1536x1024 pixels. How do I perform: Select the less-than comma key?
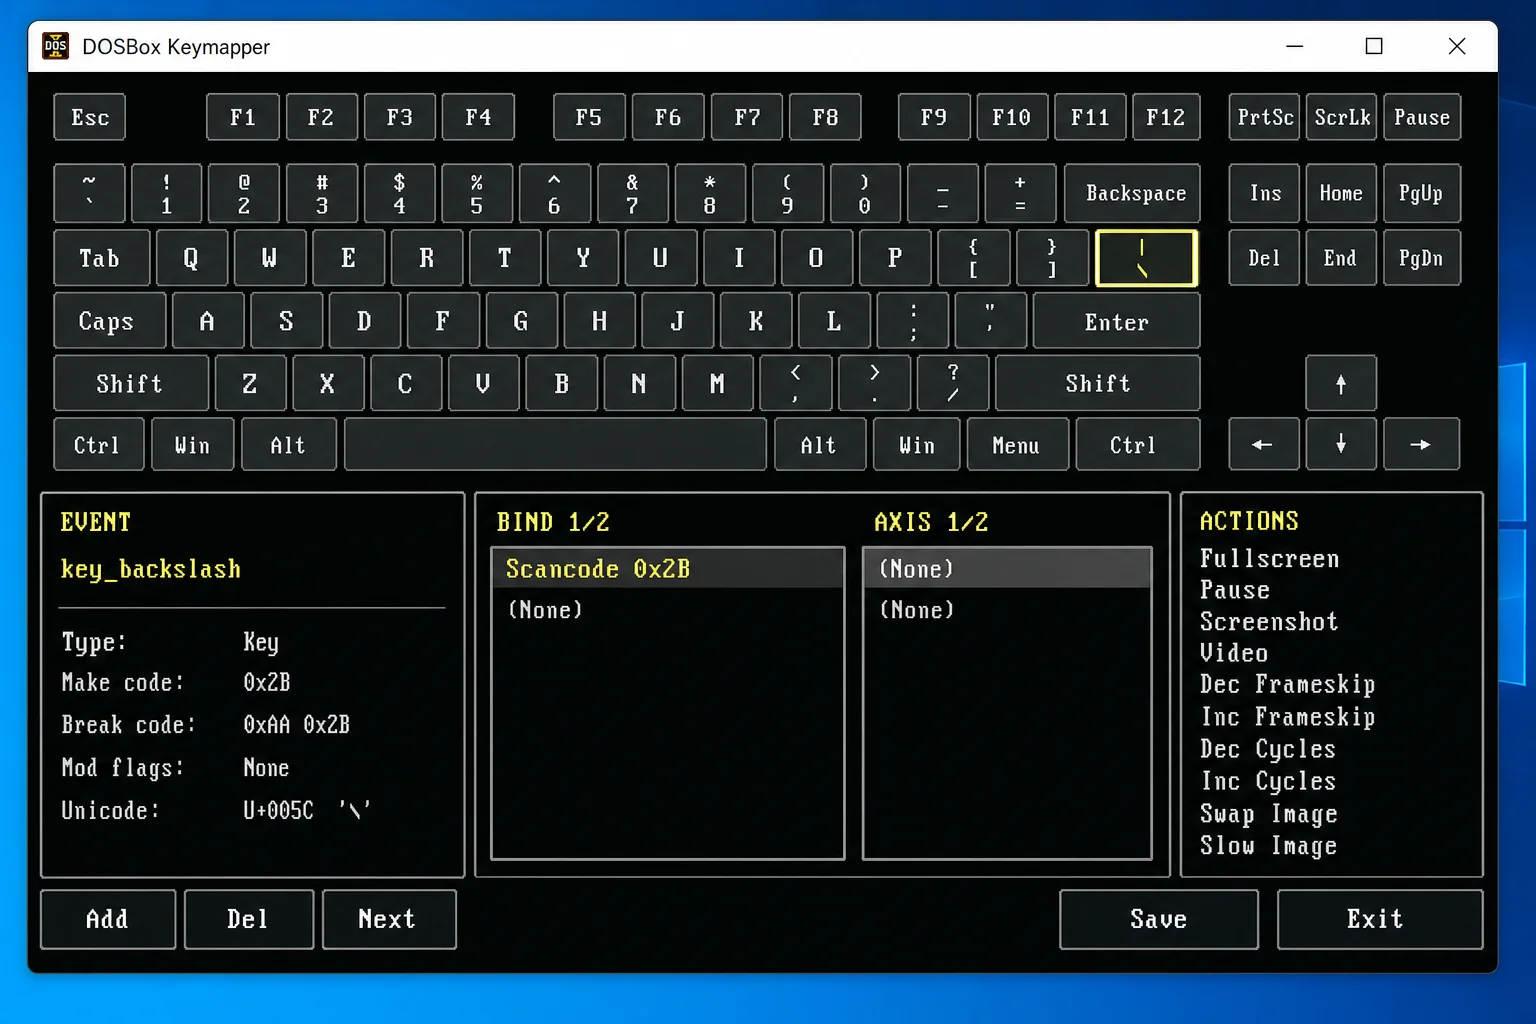pyautogui.click(x=795, y=383)
